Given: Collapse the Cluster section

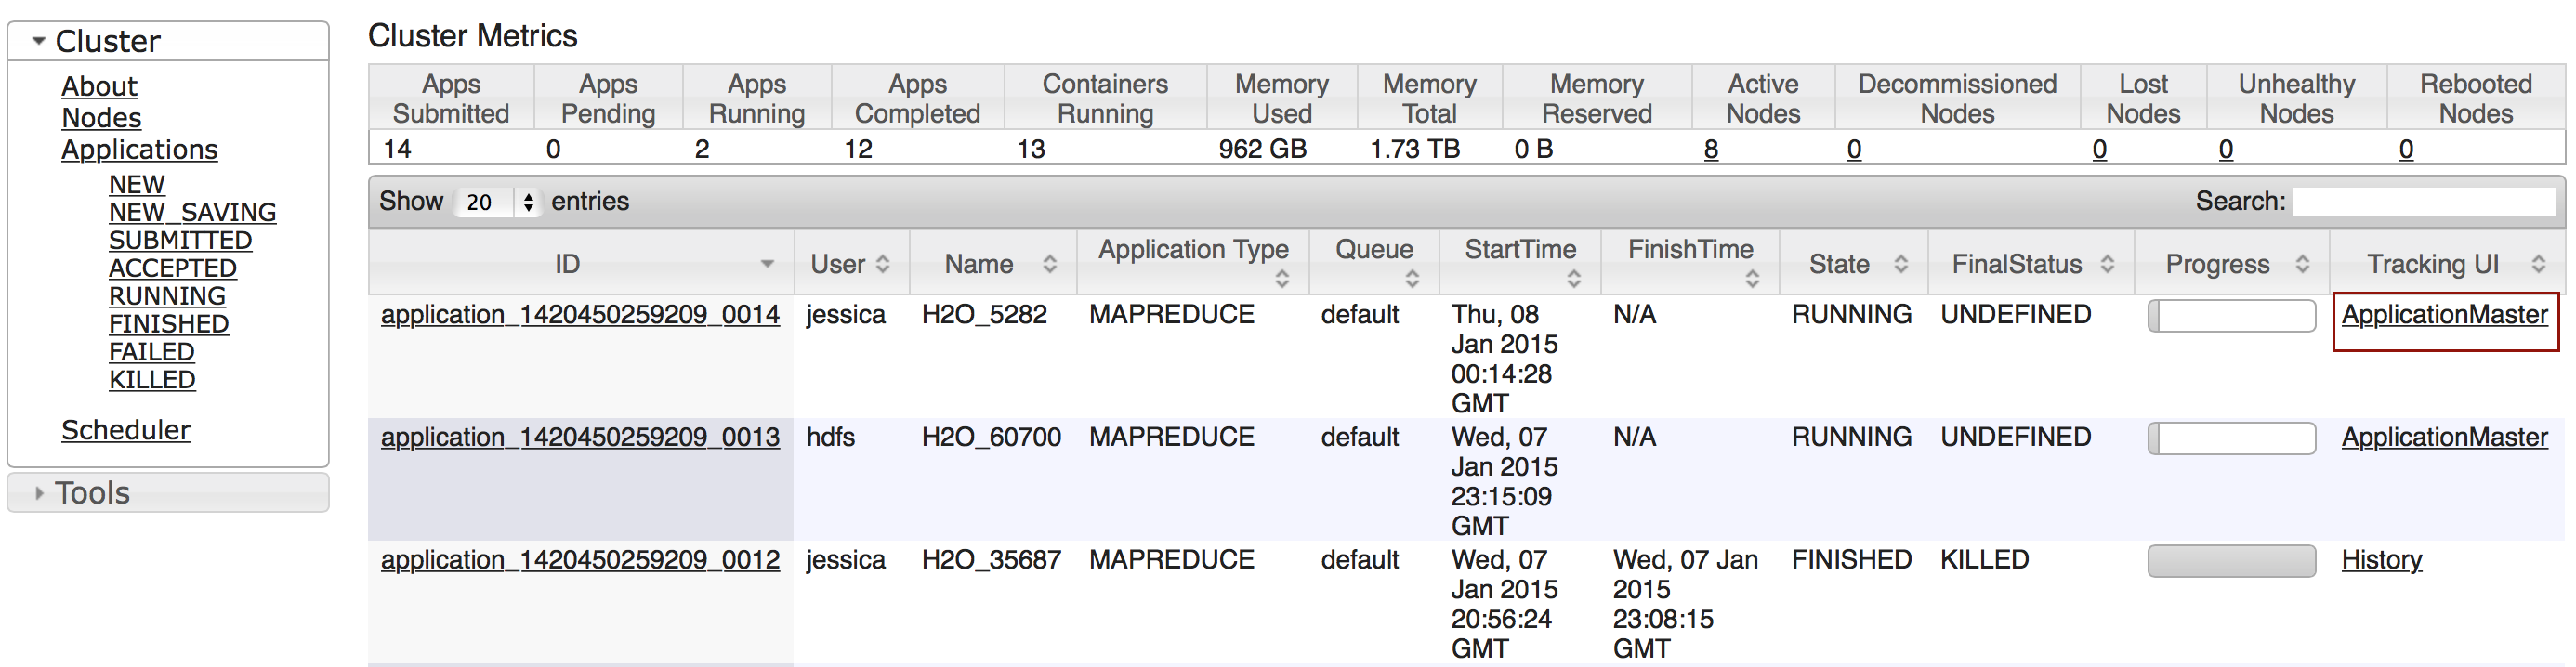Looking at the screenshot, I should [x=39, y=41].
